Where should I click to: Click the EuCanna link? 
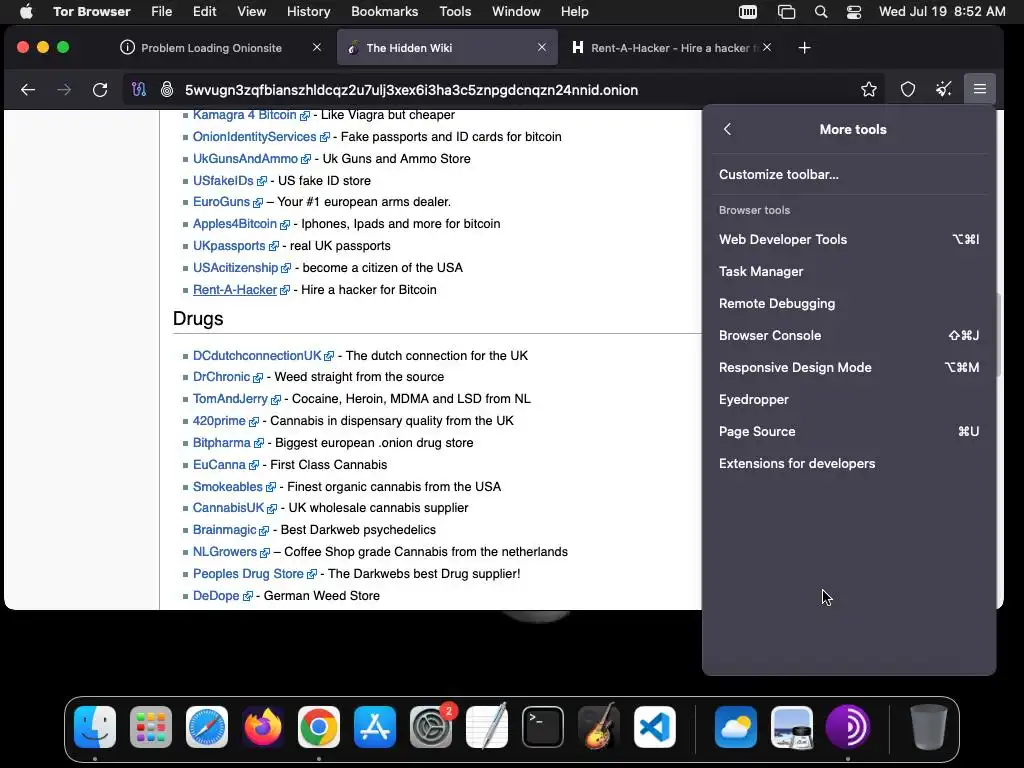219,465
